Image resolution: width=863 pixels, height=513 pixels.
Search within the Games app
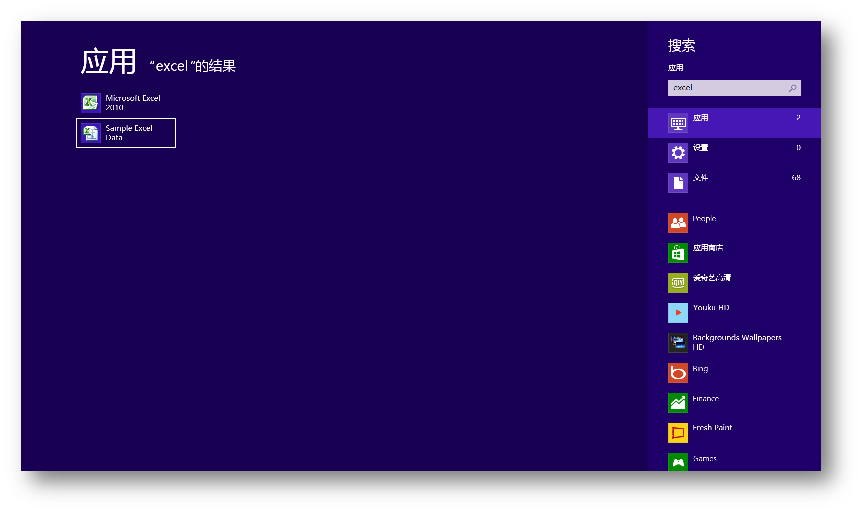734,461
